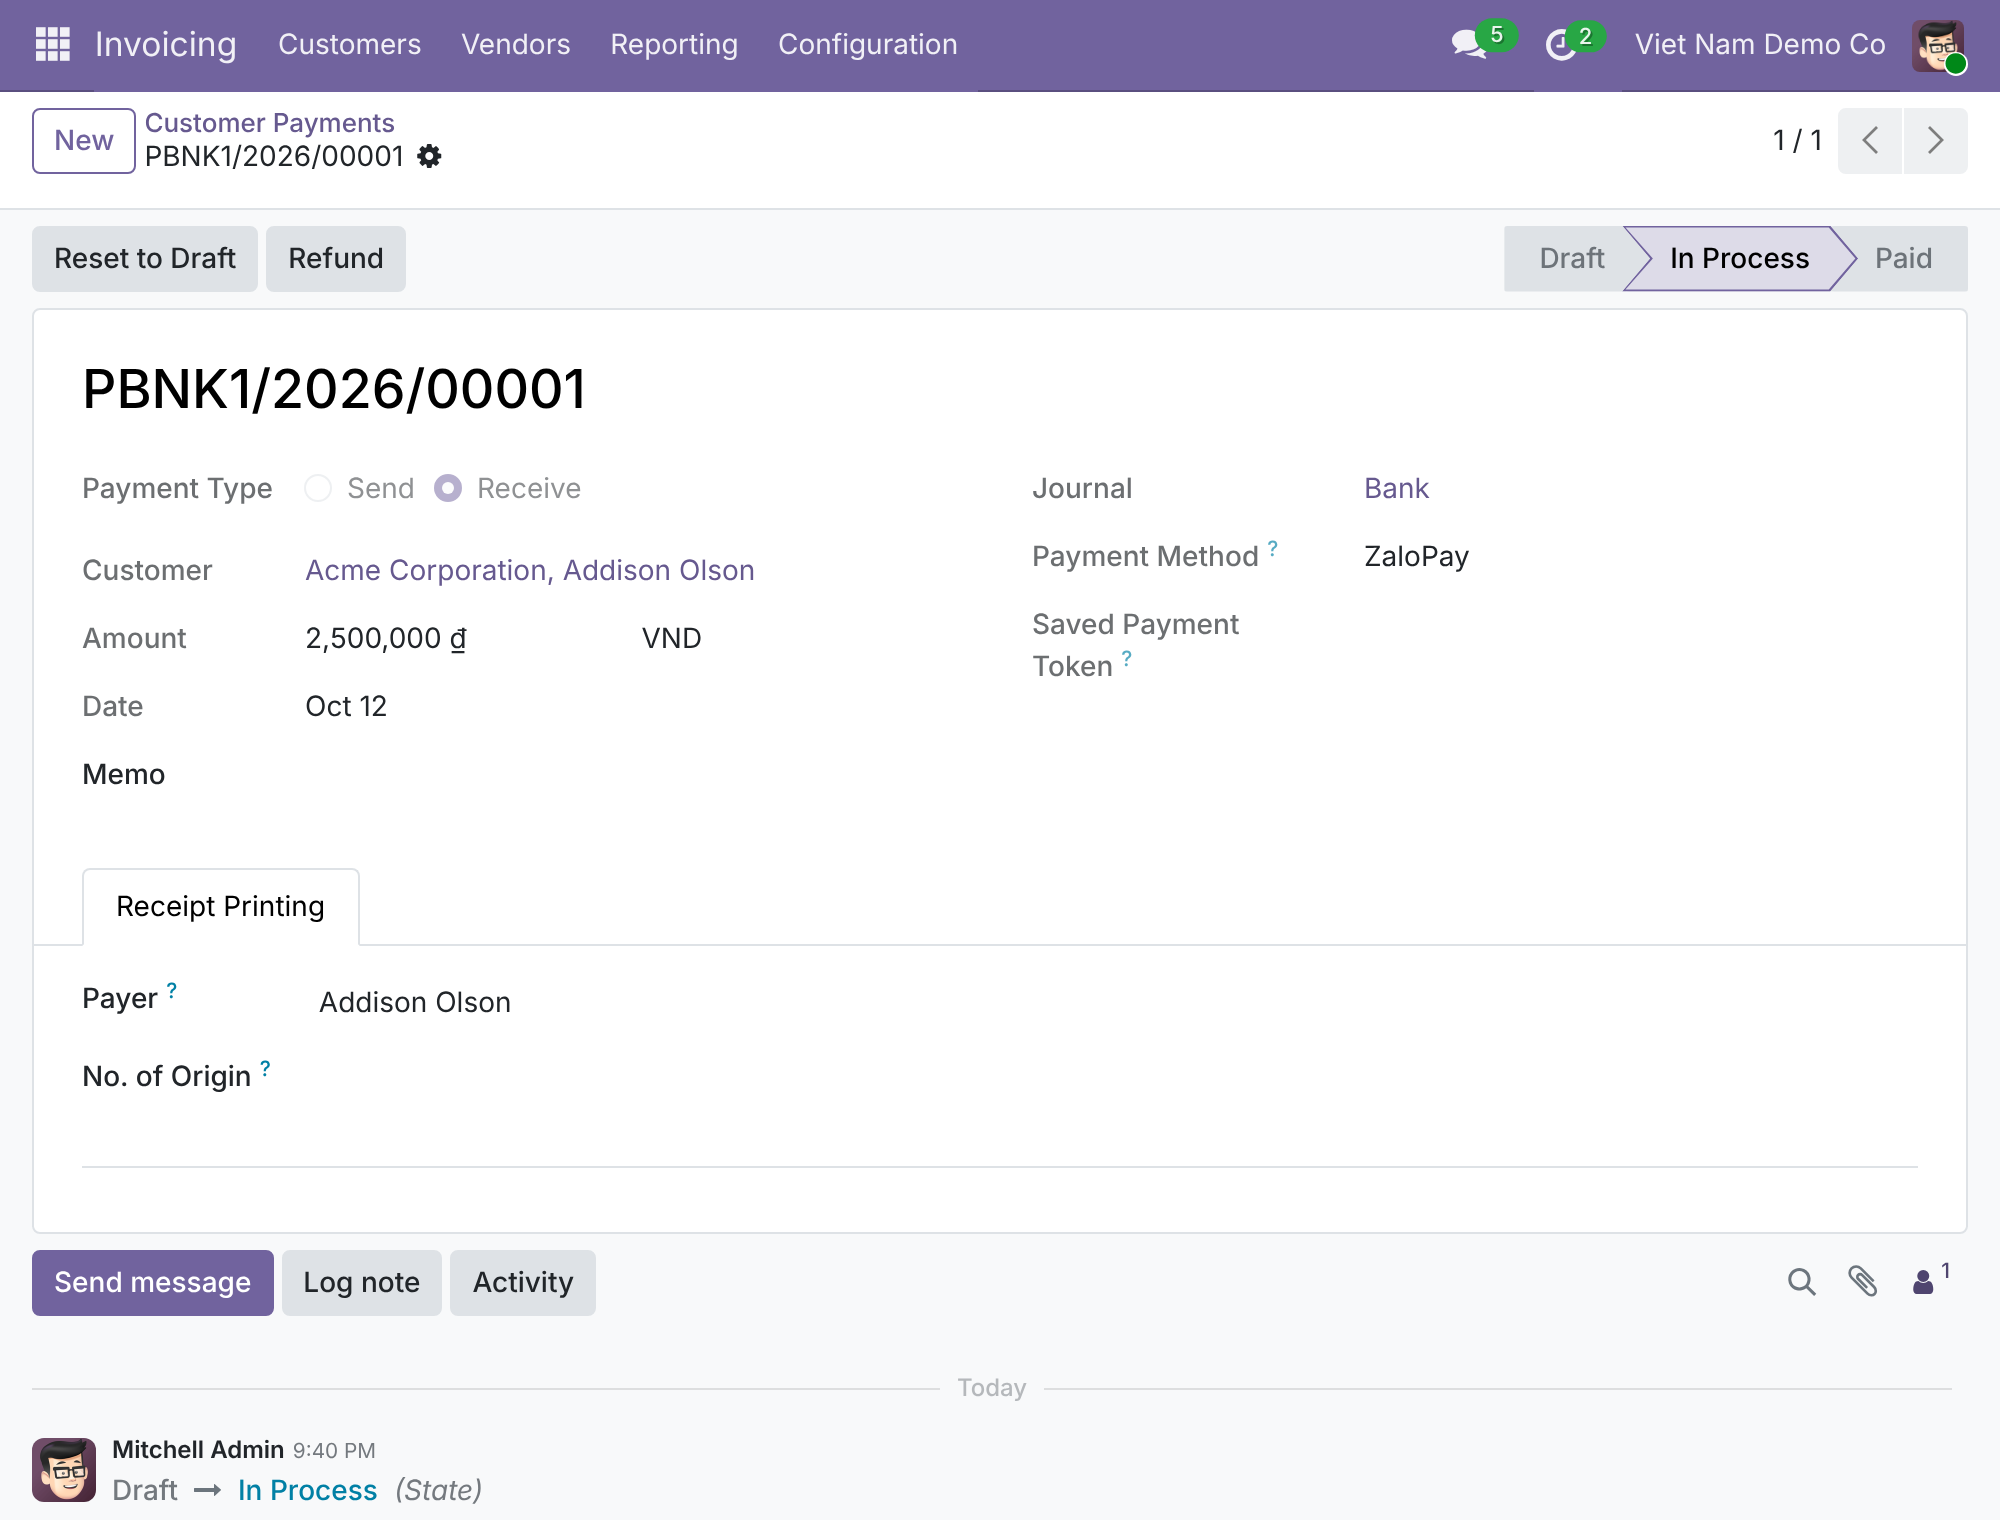Screen dimensions: 2000x1520
Task: Open the Mitchell Admin user avatar menu
Action: [1939, 46]
